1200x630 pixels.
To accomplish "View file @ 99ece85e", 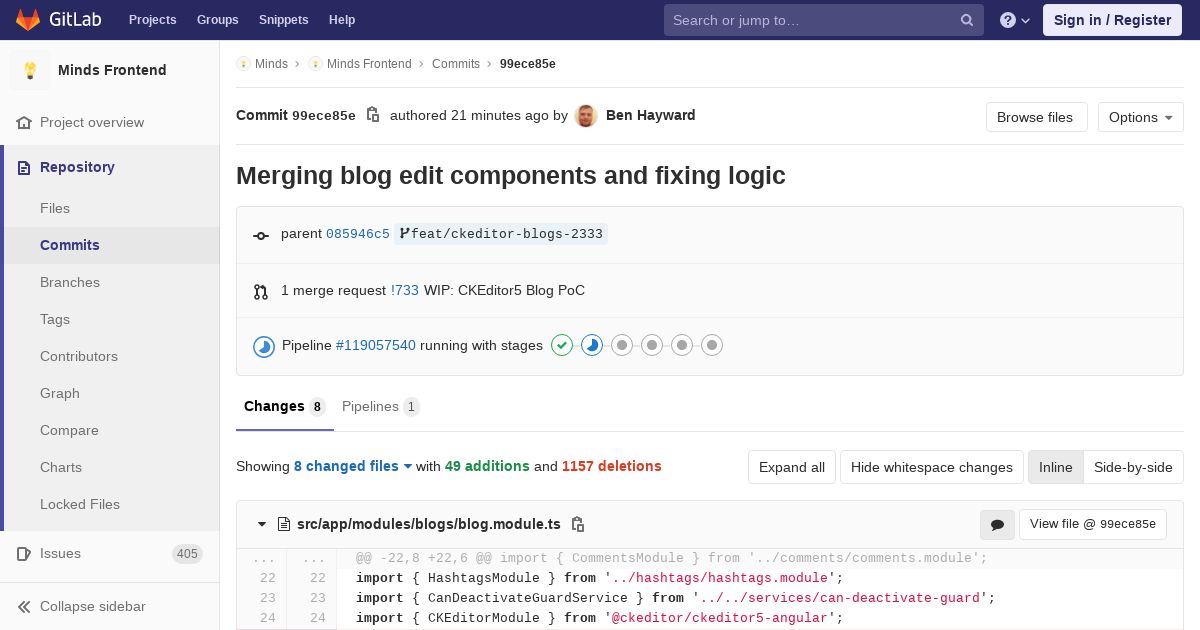I will point(1093,524).
